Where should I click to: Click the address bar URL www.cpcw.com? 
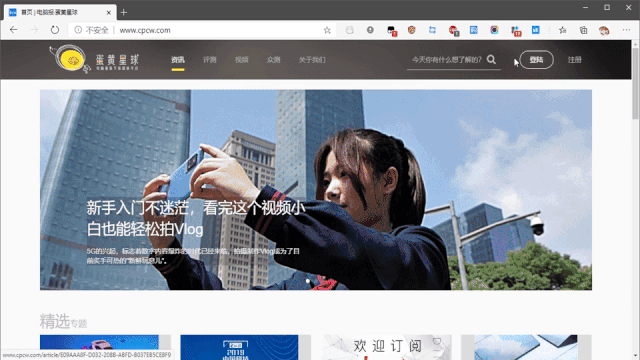(145, 30)
